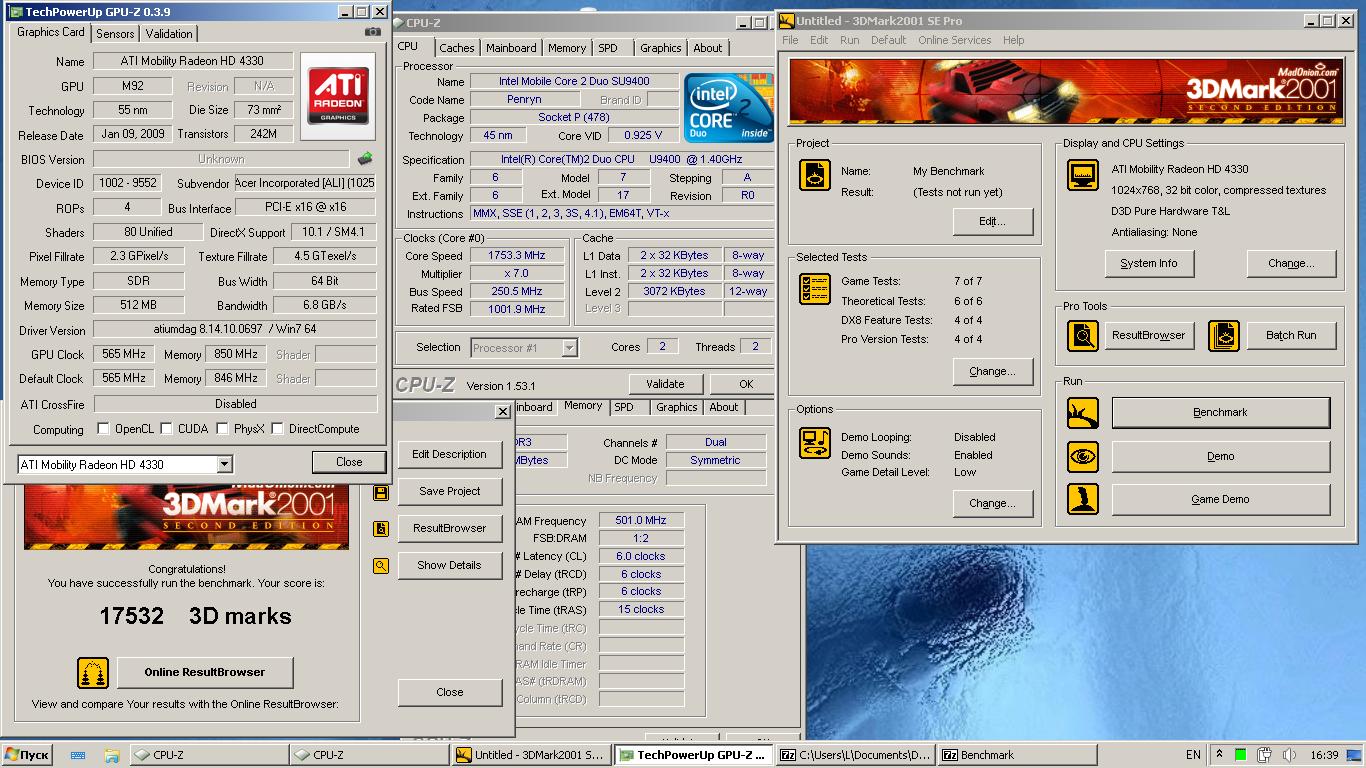Enable the CUDA checkbox
Image resolution: width=1366 pixels, height=768 pixels.
tap(166, 429)
